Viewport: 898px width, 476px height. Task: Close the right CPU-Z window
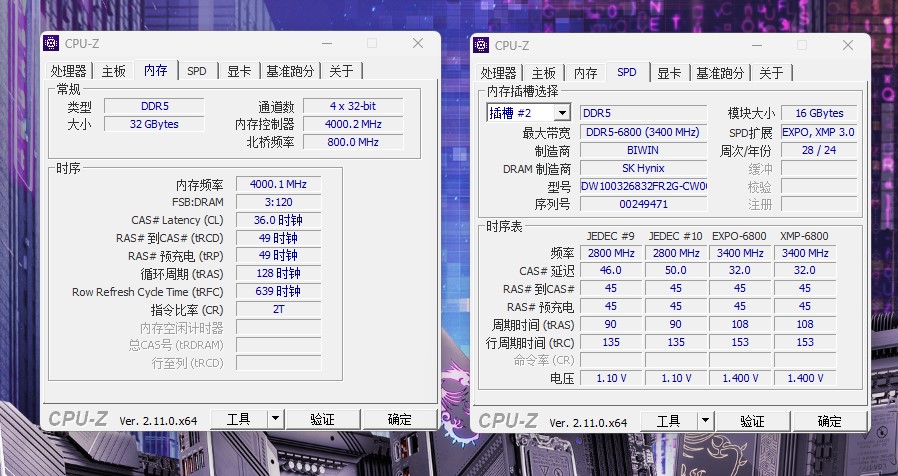coord(848,45)
